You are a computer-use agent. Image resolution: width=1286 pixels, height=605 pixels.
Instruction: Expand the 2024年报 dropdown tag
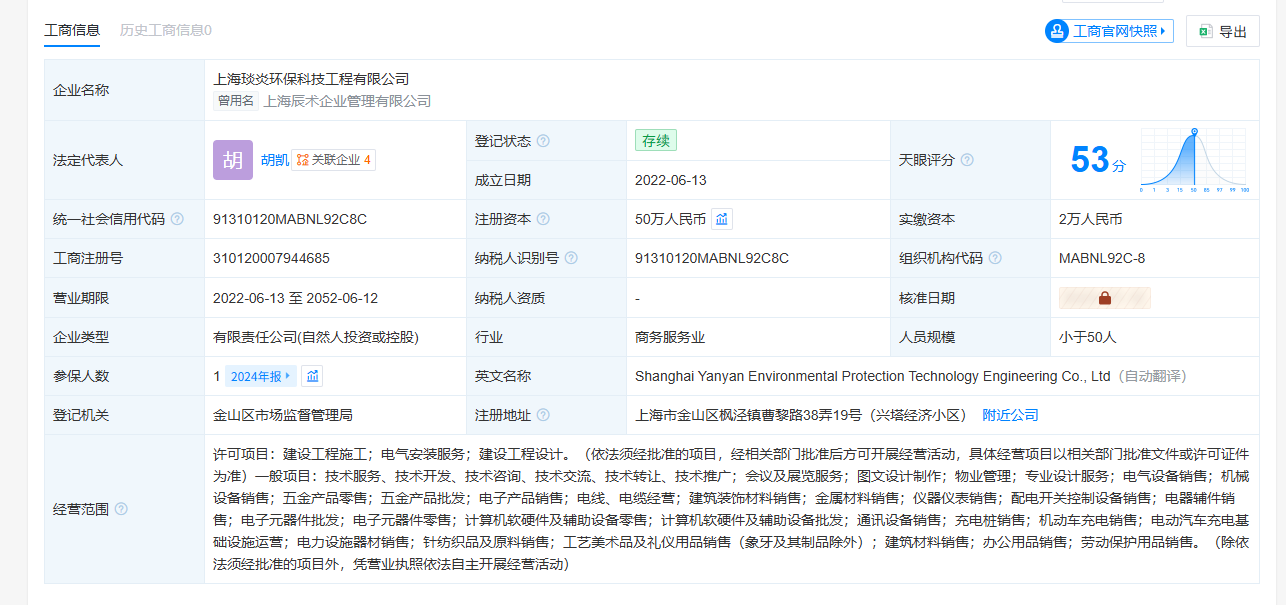261,376
